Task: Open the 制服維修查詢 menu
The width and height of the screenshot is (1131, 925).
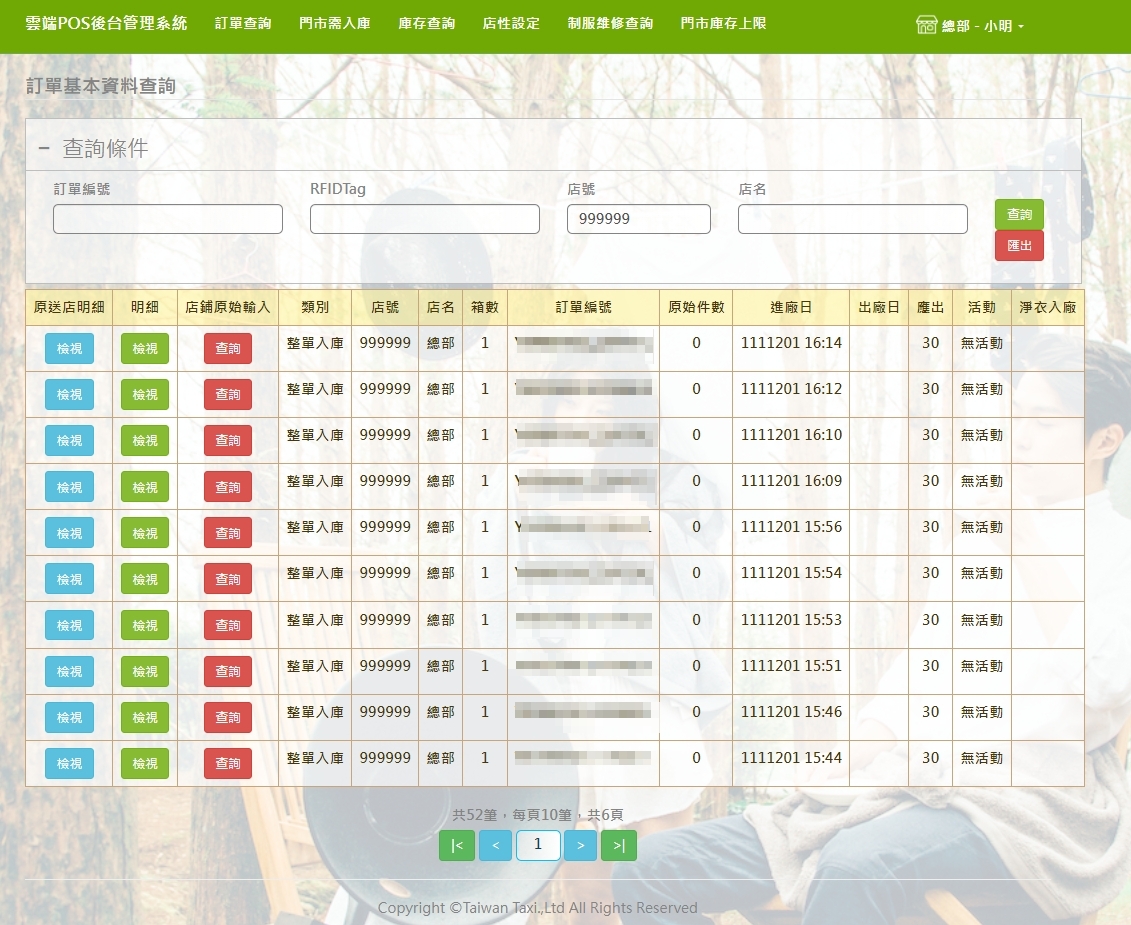Action: [x=610, y=23]
